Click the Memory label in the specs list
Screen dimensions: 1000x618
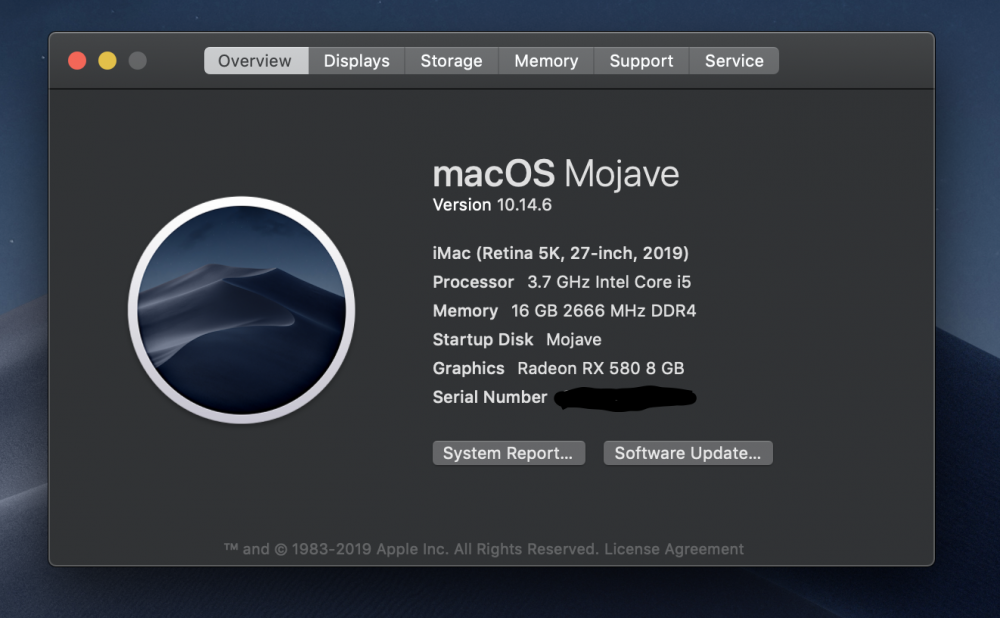(x=465, y=311)
